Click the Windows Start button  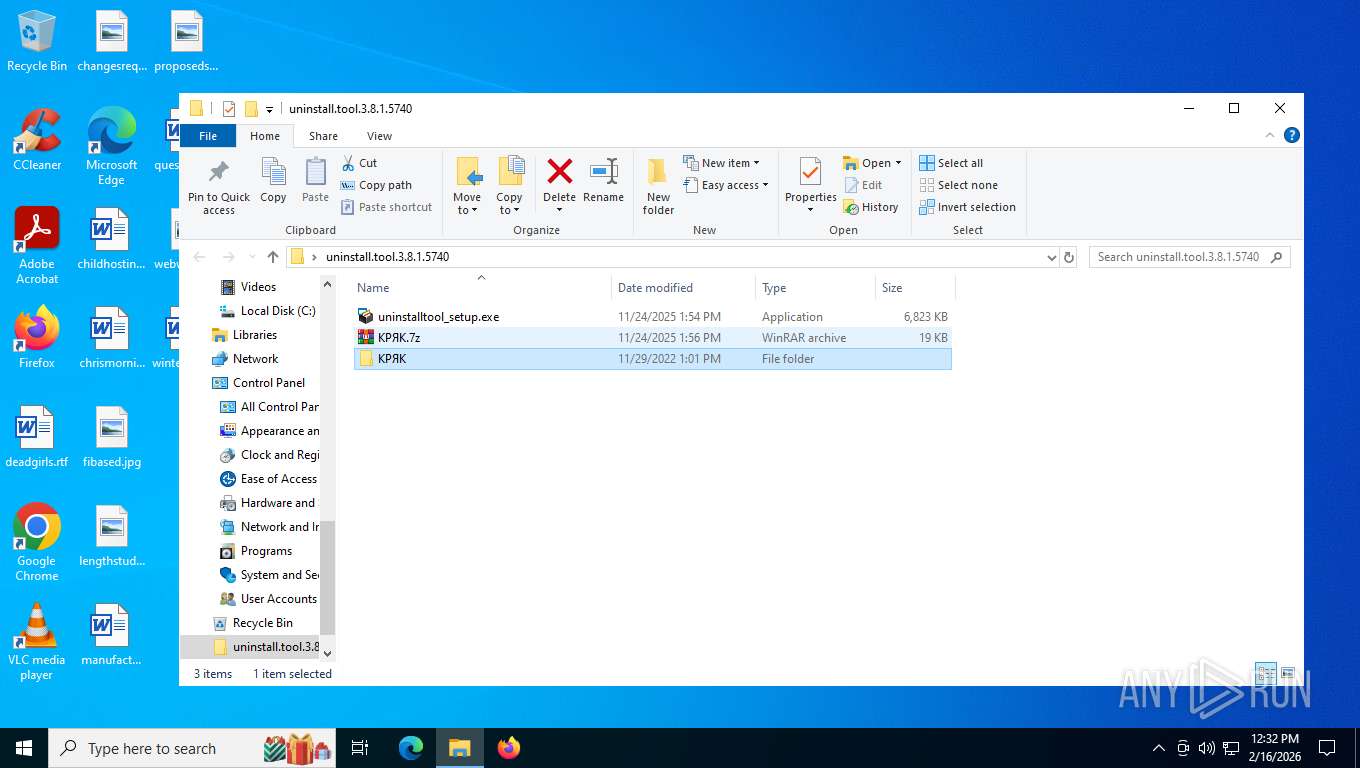click(24, 748)
